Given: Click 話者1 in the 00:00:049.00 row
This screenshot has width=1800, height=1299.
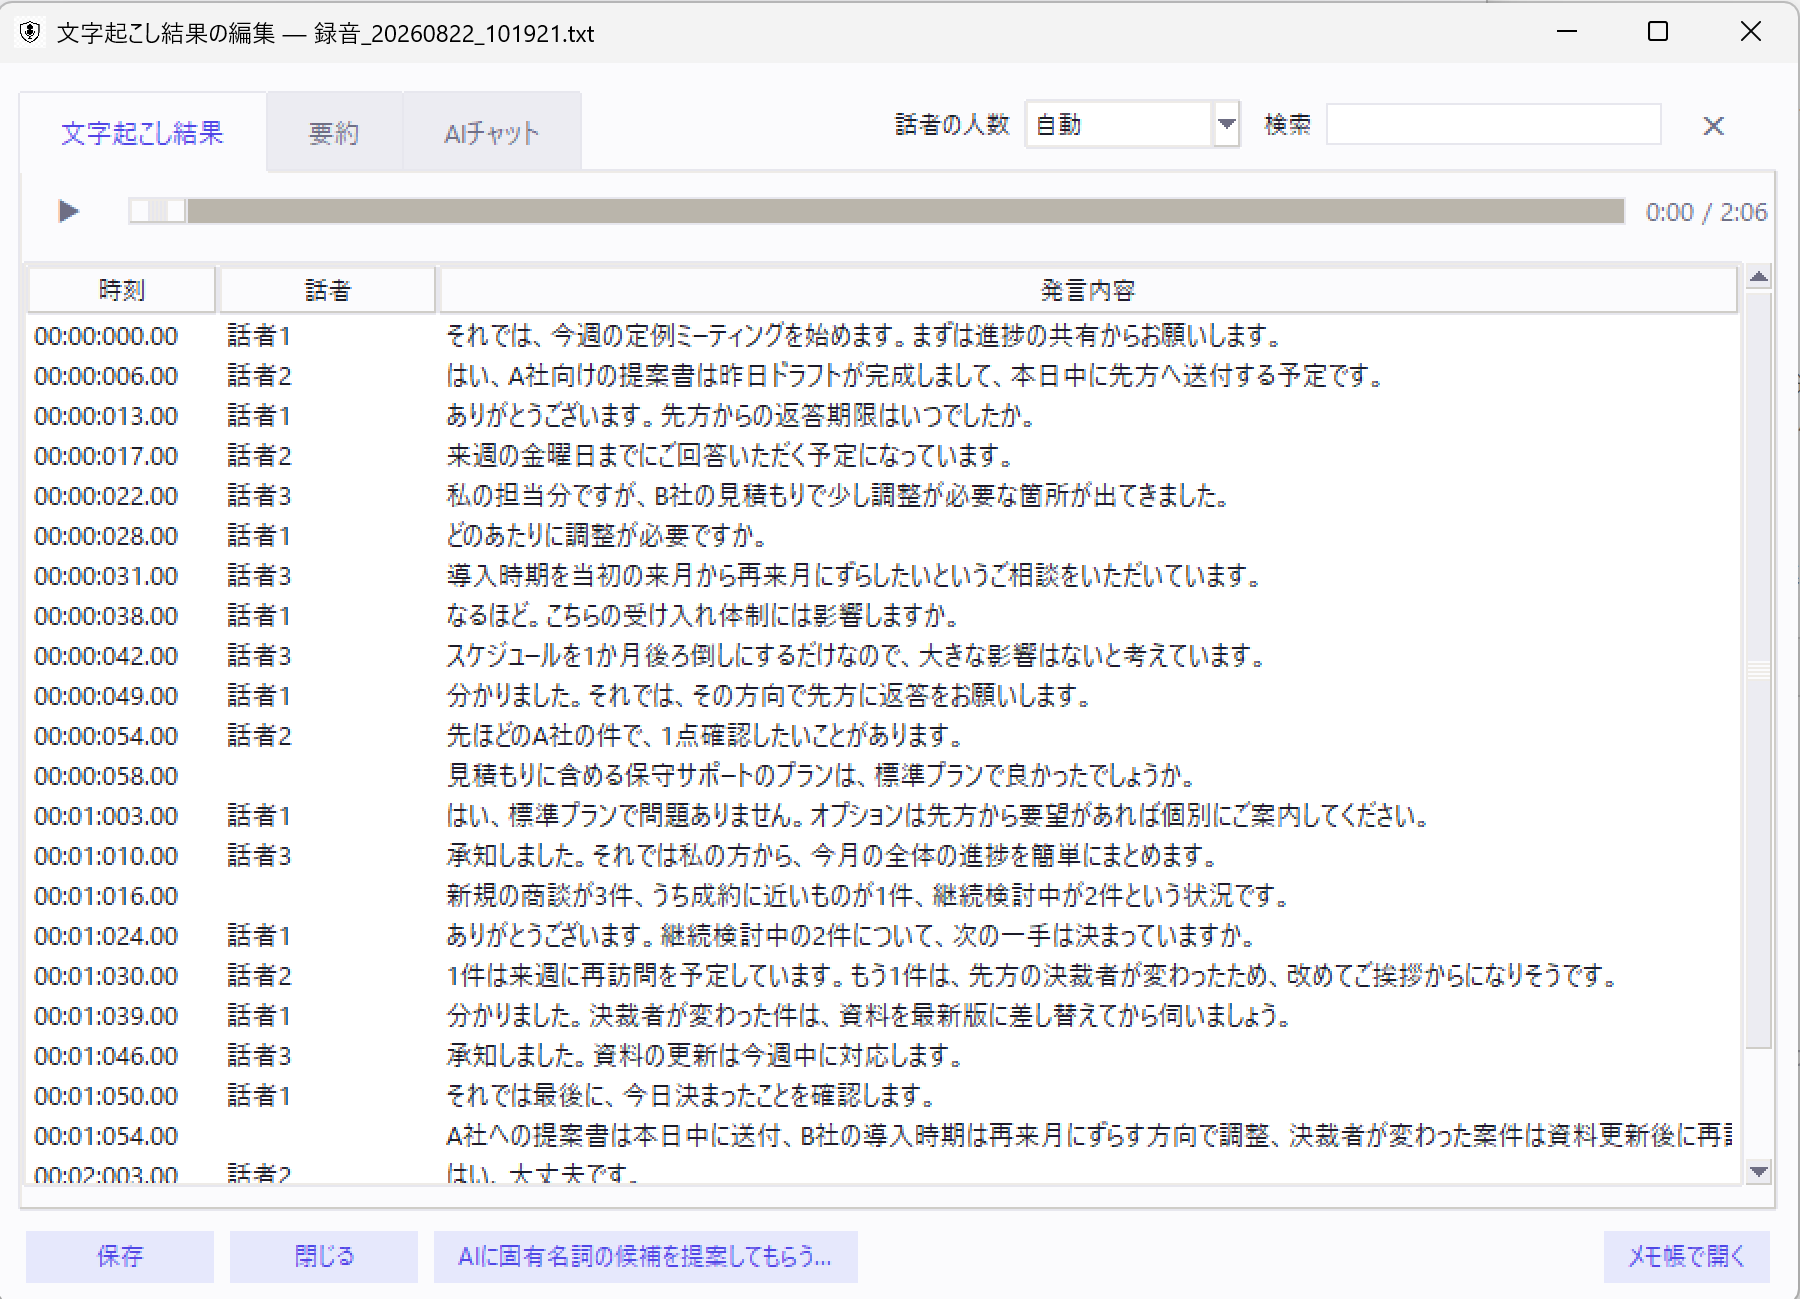Looking at the screenshot, I should (259, 696).
